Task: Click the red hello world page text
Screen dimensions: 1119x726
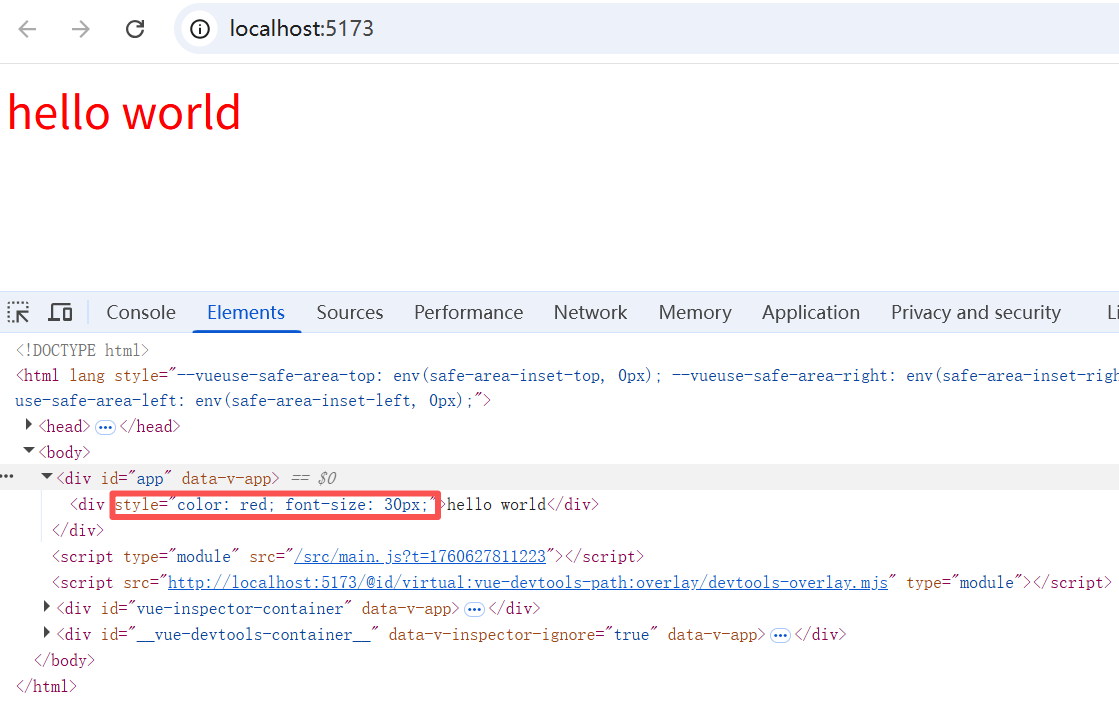Action: click(124, 113)
